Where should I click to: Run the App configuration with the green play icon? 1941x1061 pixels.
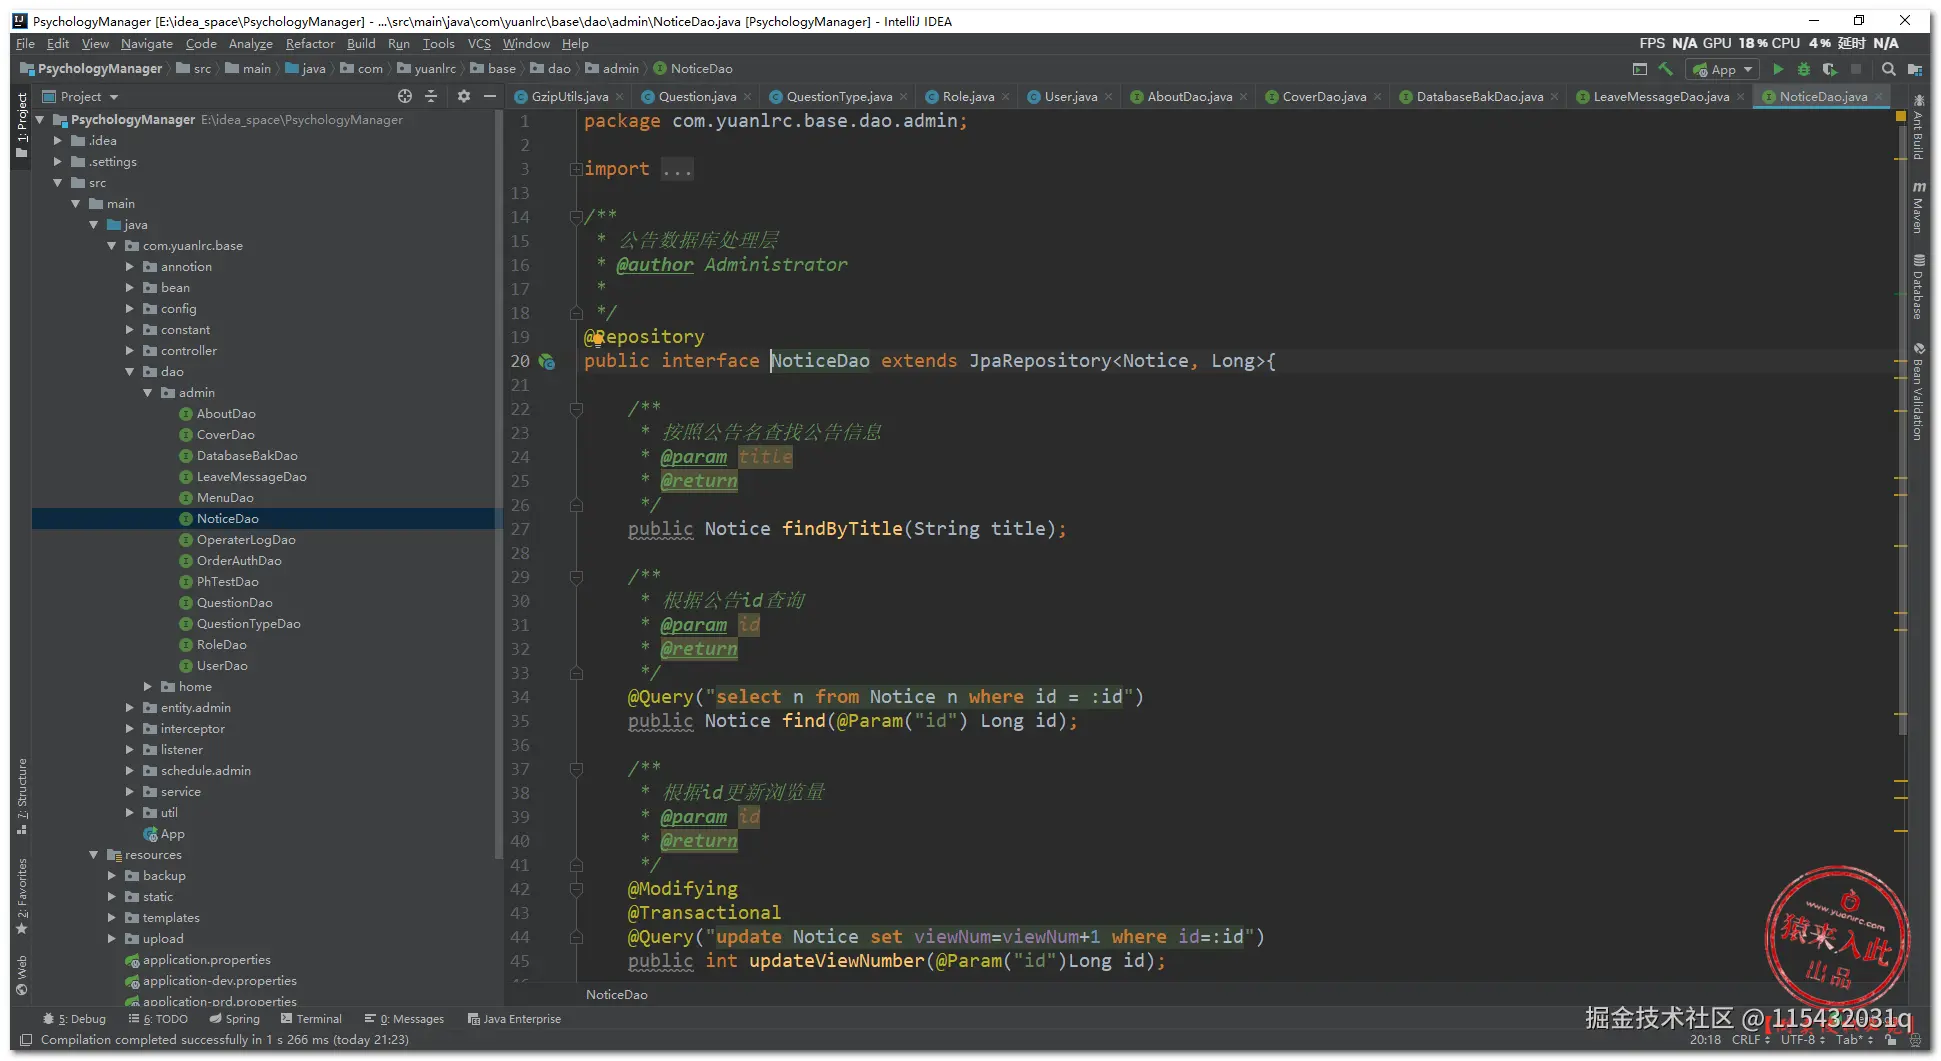pos(1778,69)
